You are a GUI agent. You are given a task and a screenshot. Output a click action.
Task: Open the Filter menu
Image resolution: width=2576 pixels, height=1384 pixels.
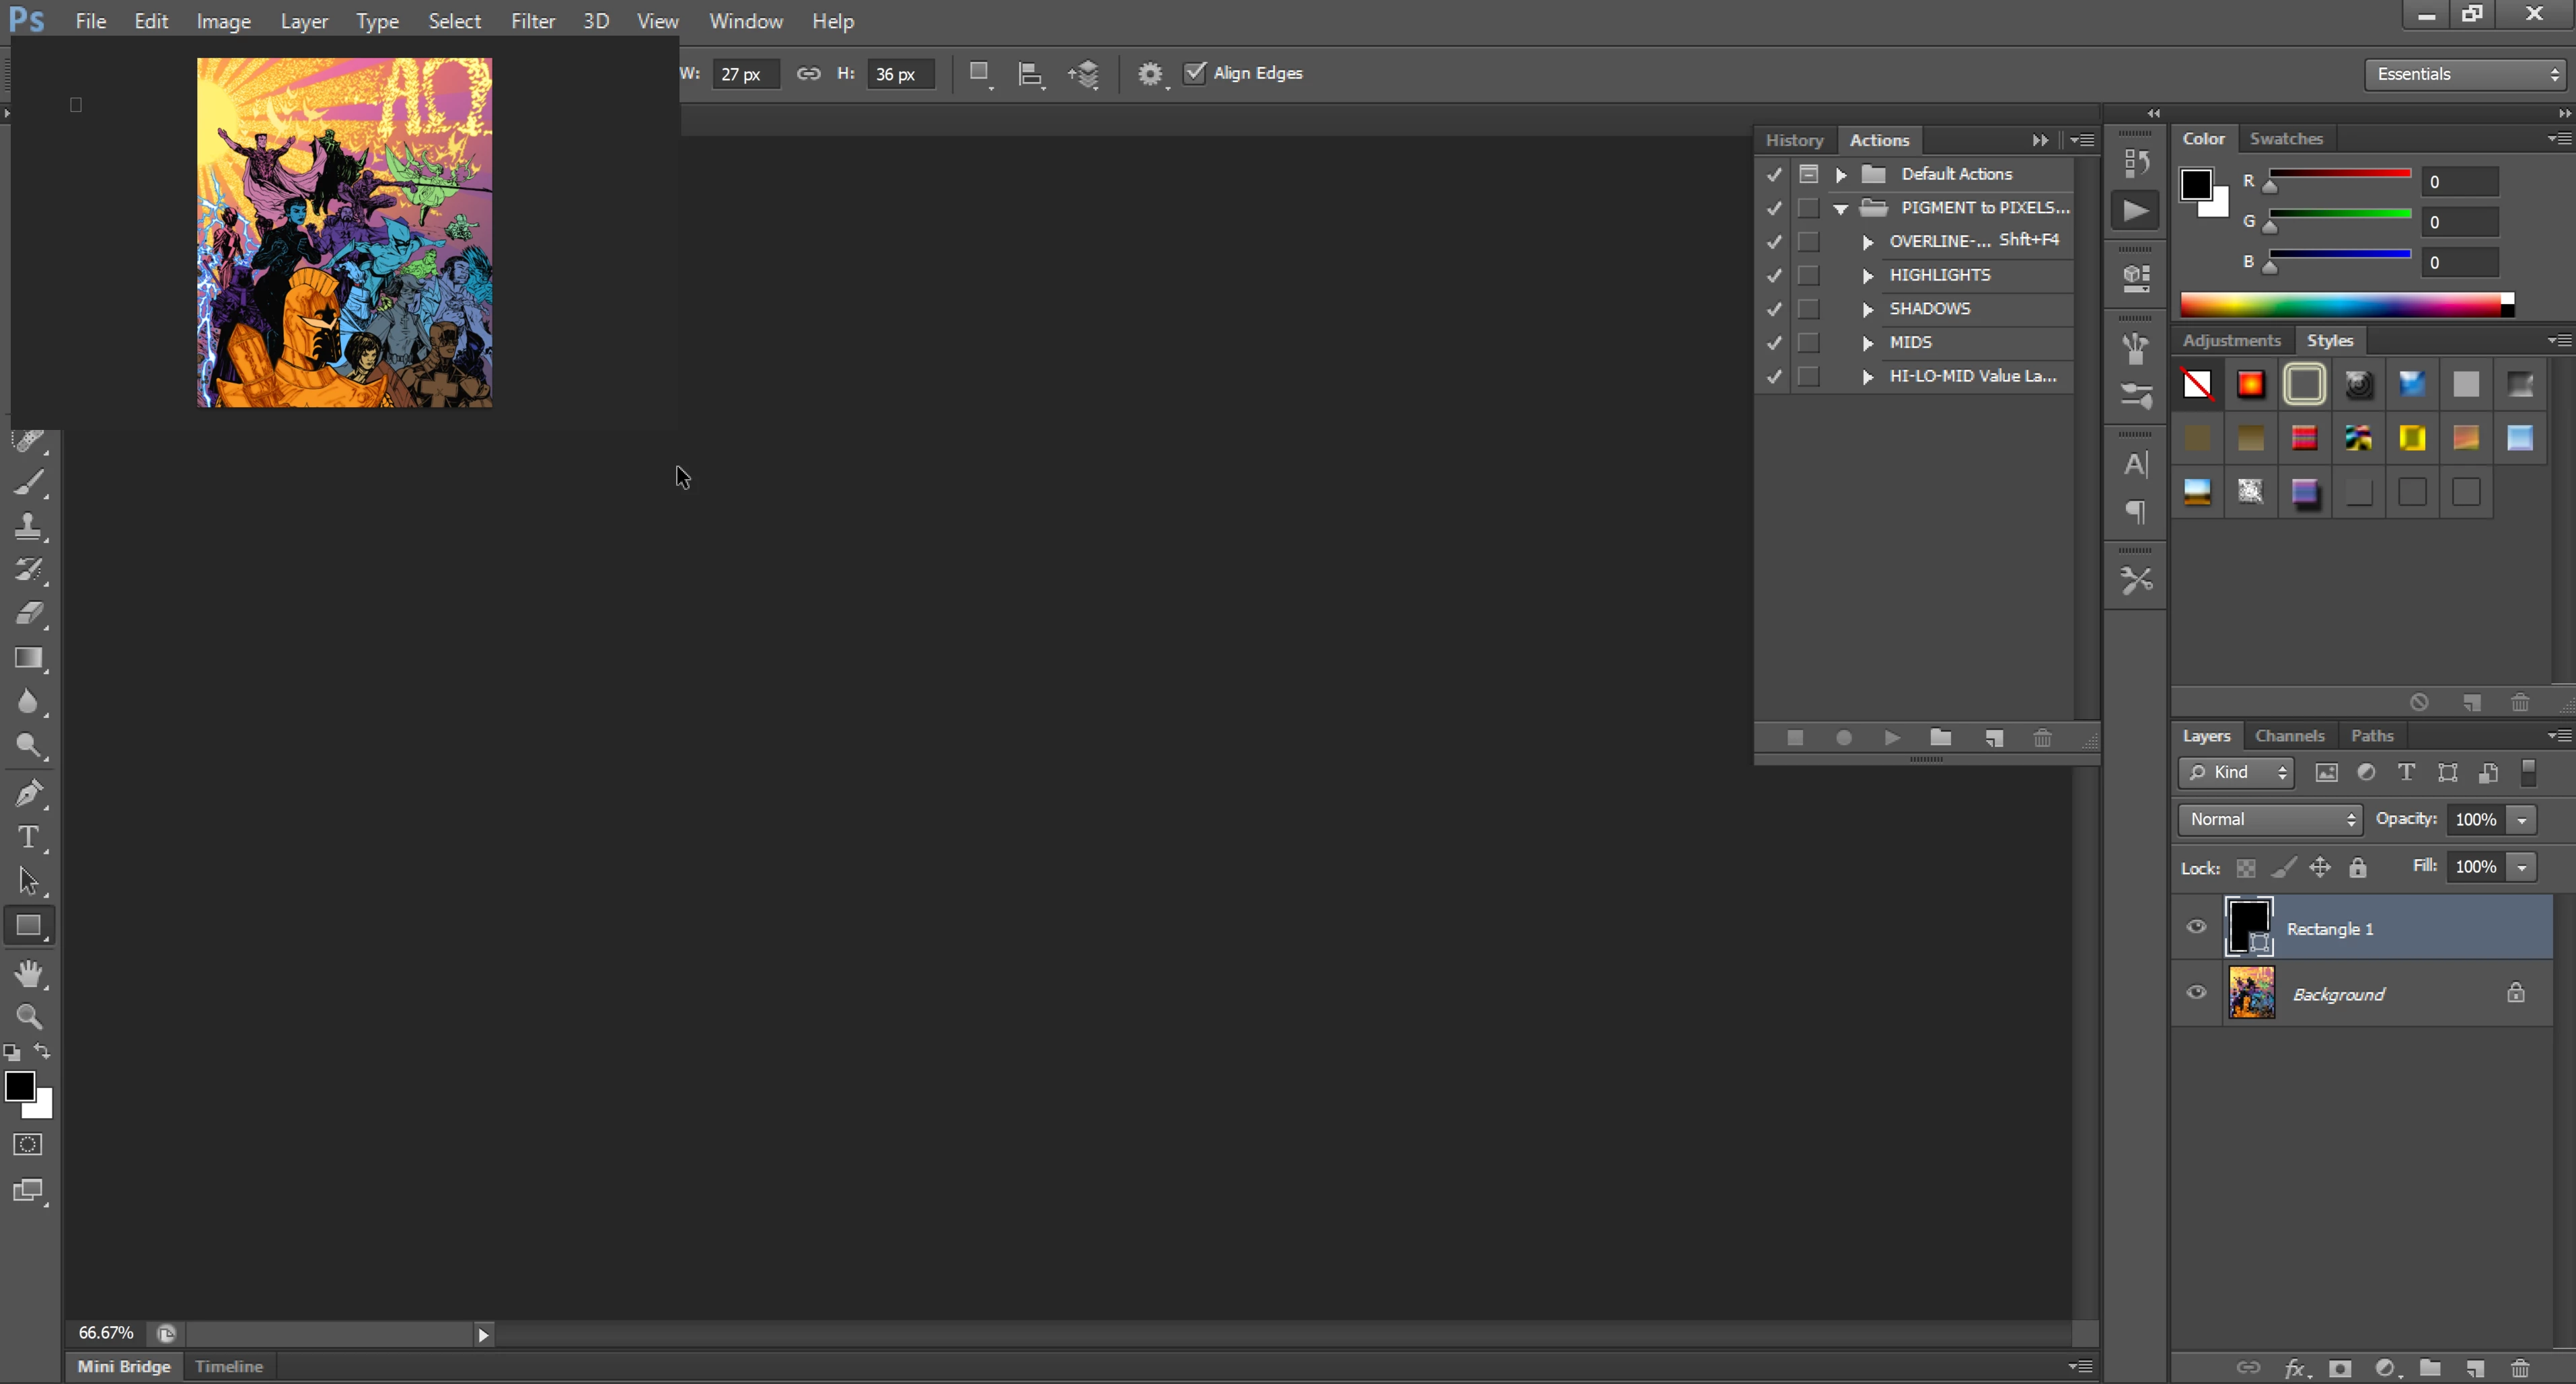click(532, 21)
